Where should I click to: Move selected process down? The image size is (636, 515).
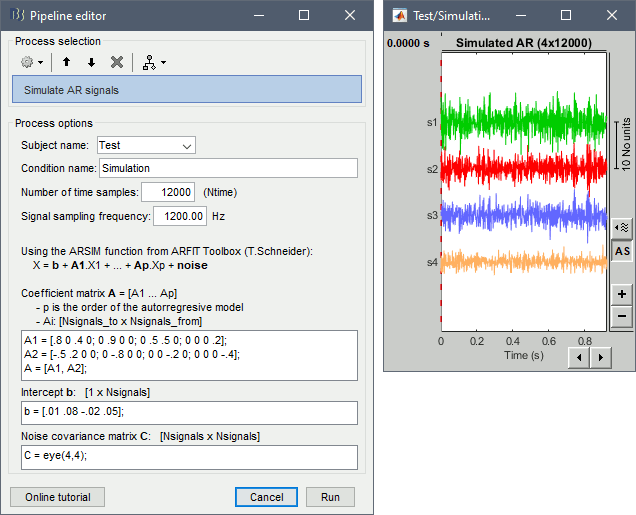(x=91, y=62)
